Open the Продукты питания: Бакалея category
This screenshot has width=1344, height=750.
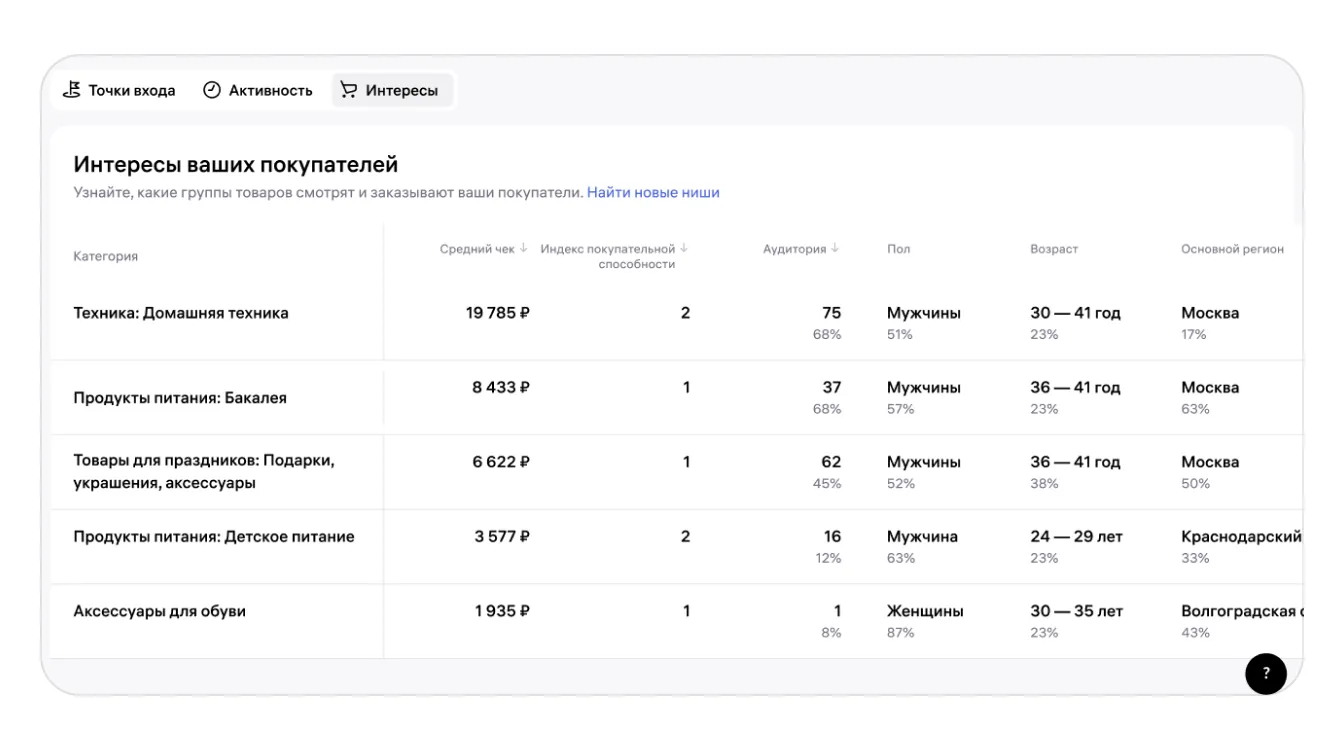tap(180, 398)
